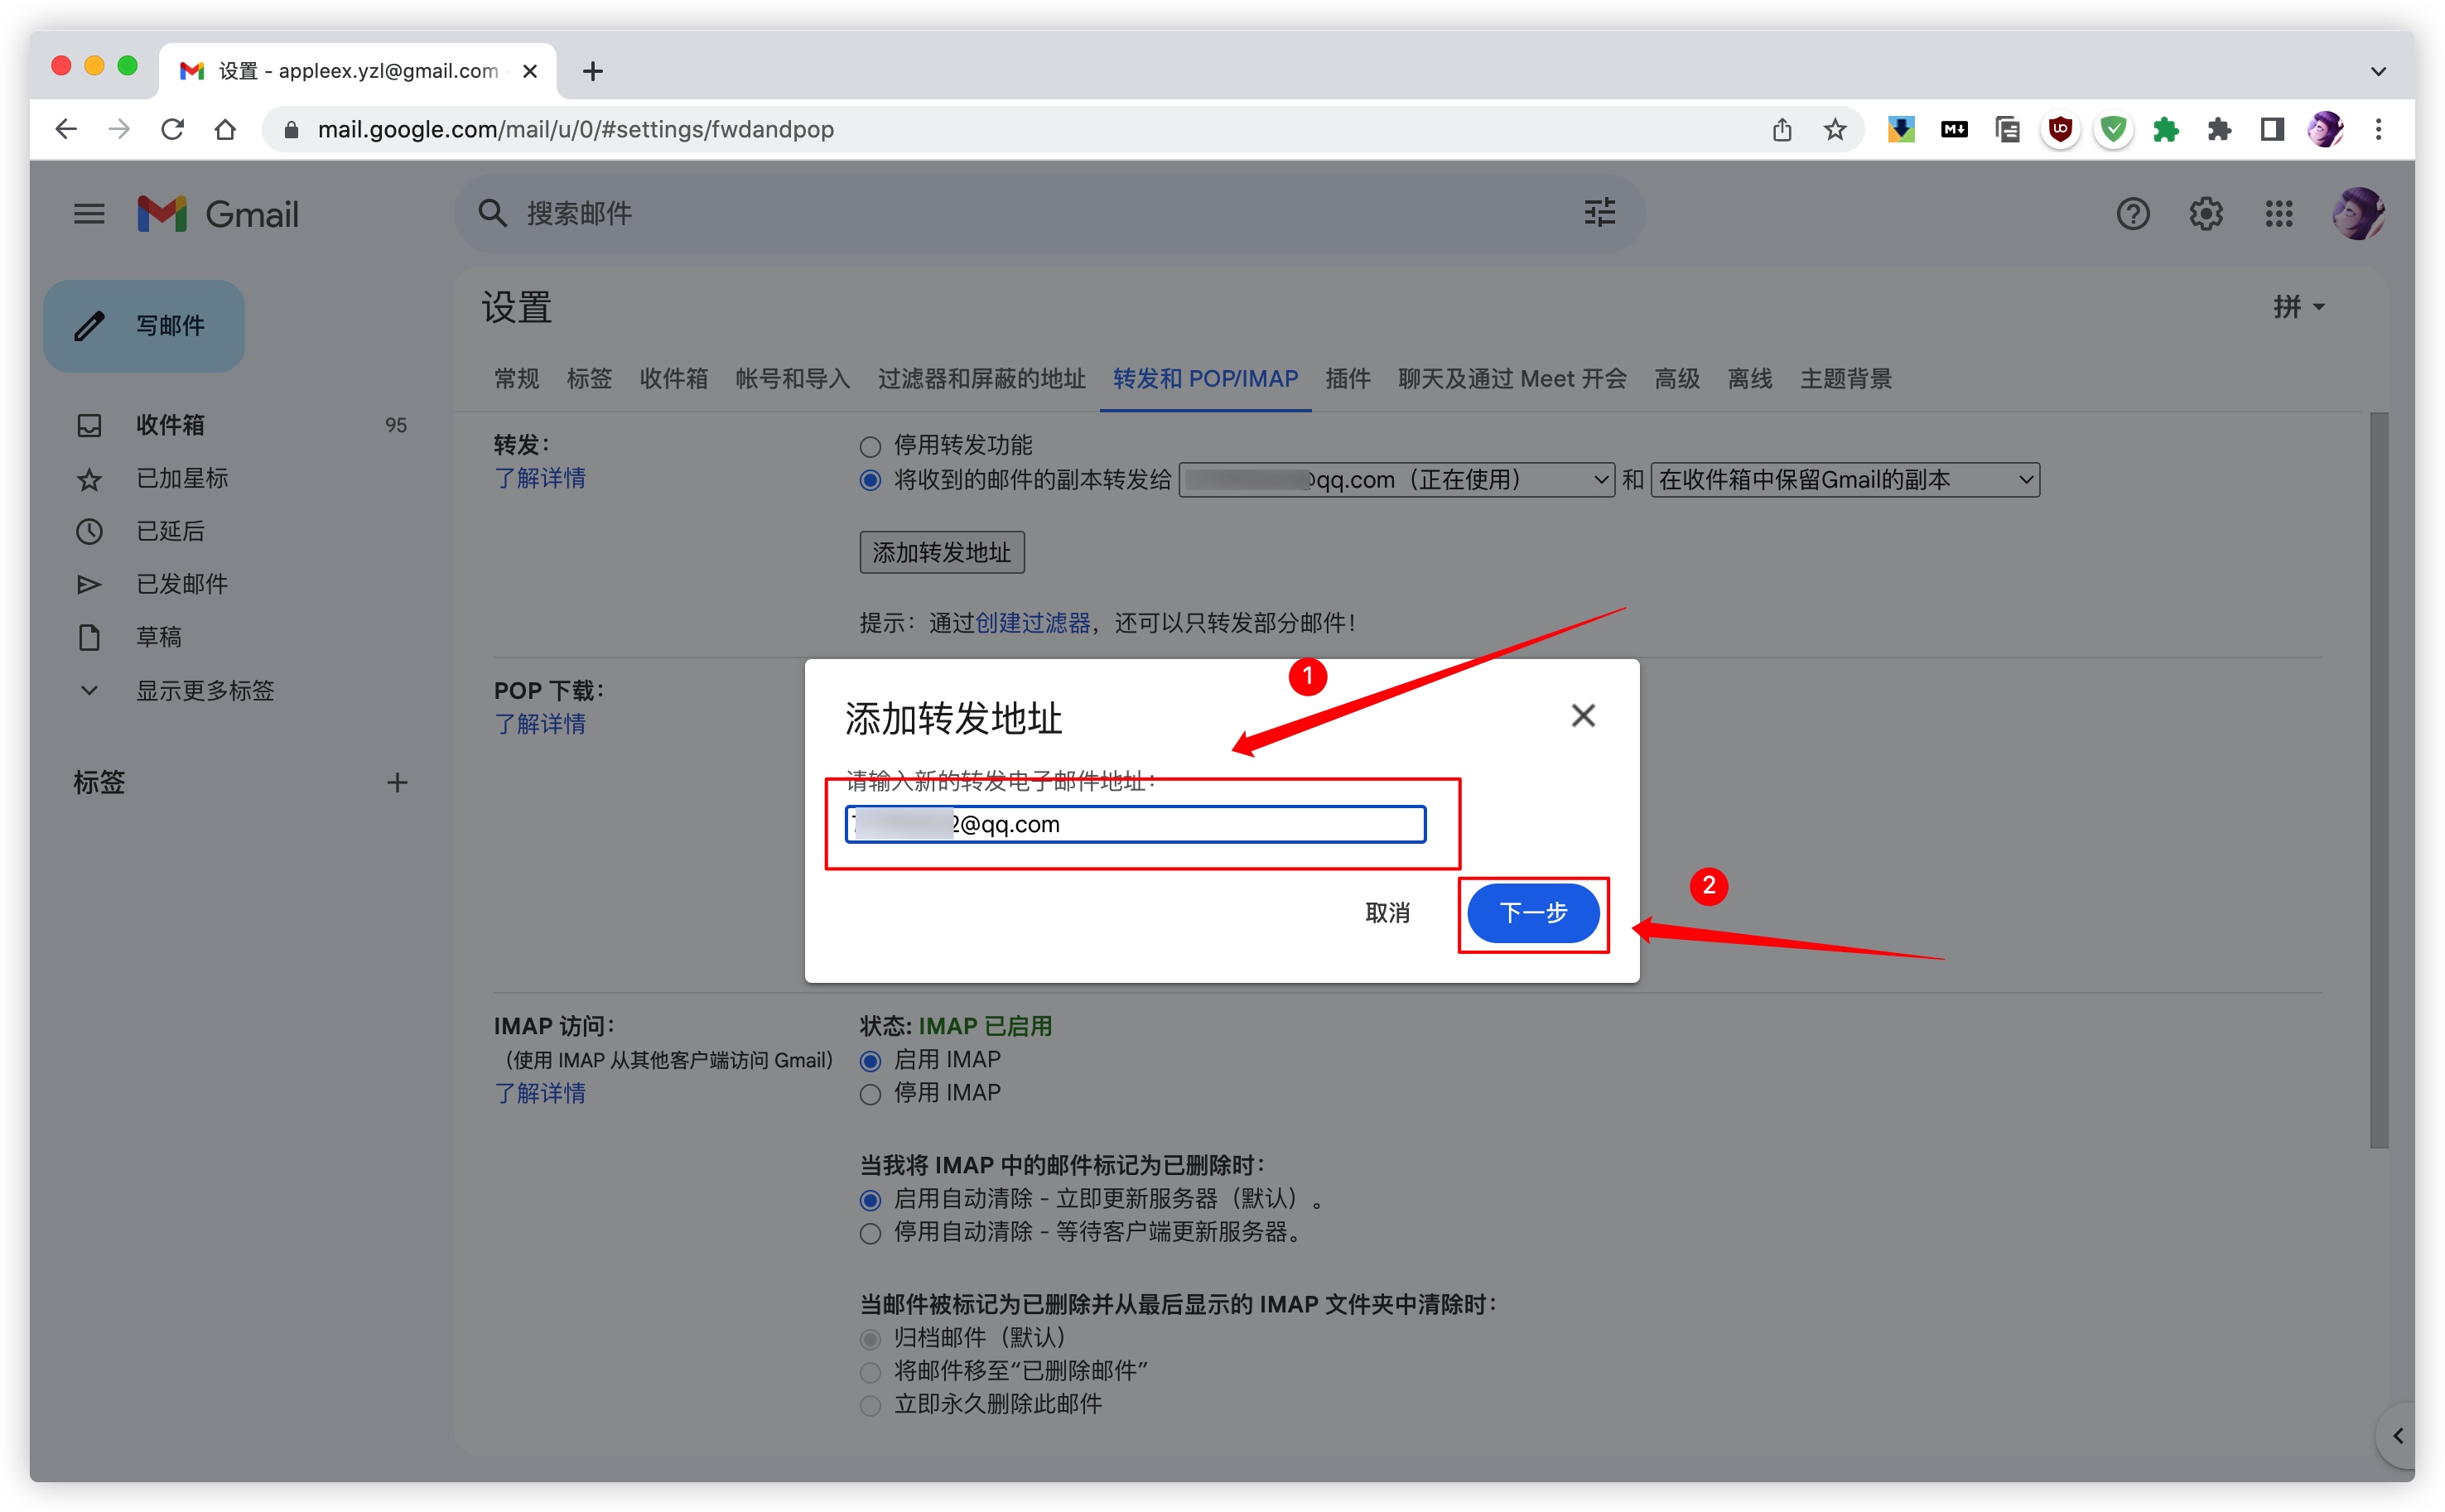Click the 下一步 button

pos(1532,912)
